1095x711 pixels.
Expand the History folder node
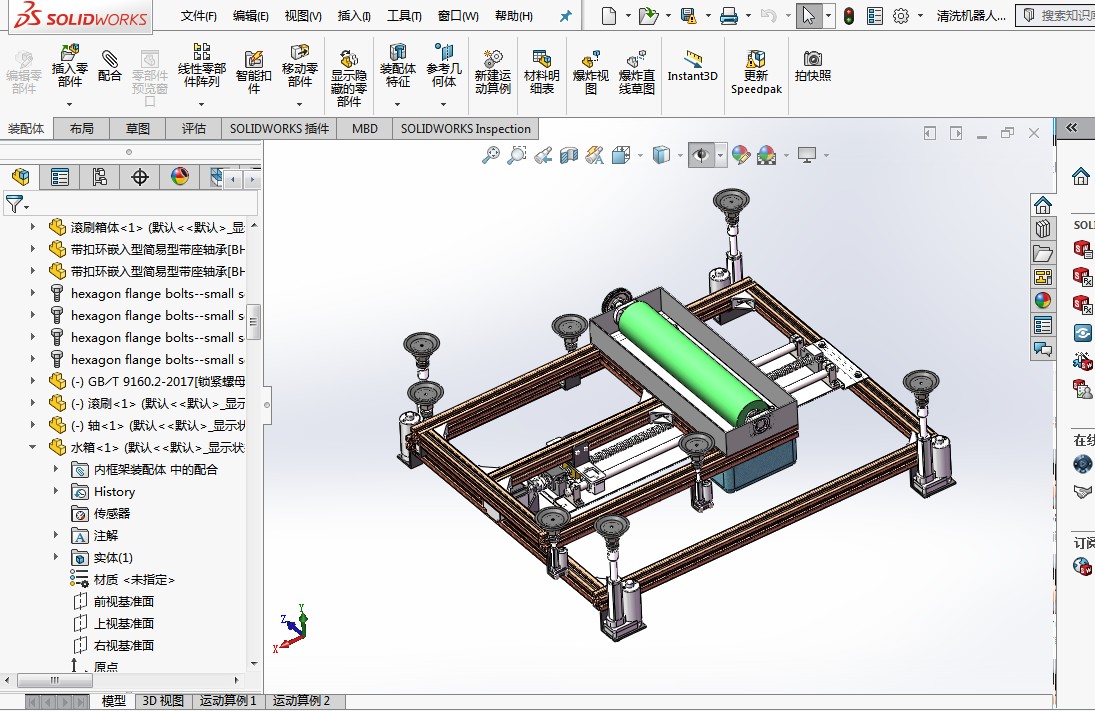coord(56,491)
